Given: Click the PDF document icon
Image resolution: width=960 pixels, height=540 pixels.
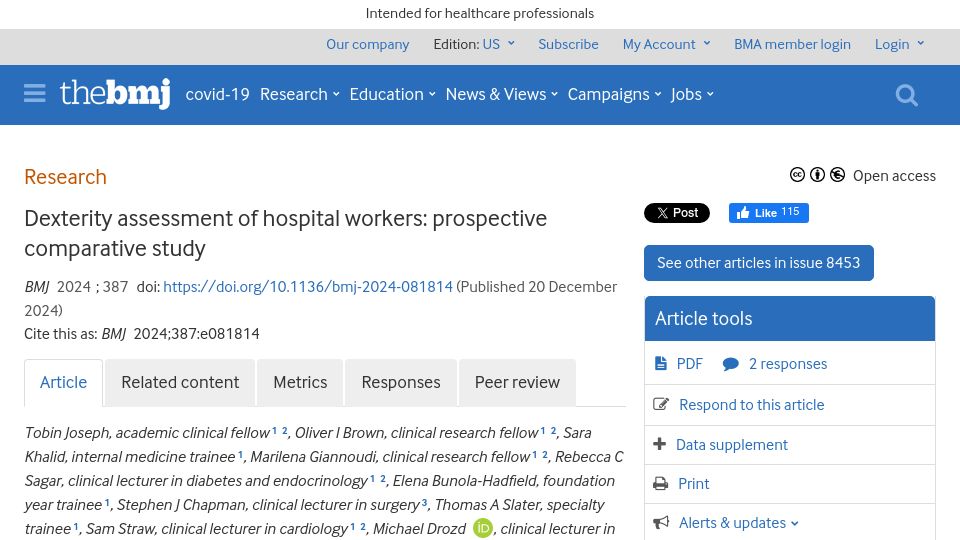Looking at the screenshot, I should click(661, 364).
